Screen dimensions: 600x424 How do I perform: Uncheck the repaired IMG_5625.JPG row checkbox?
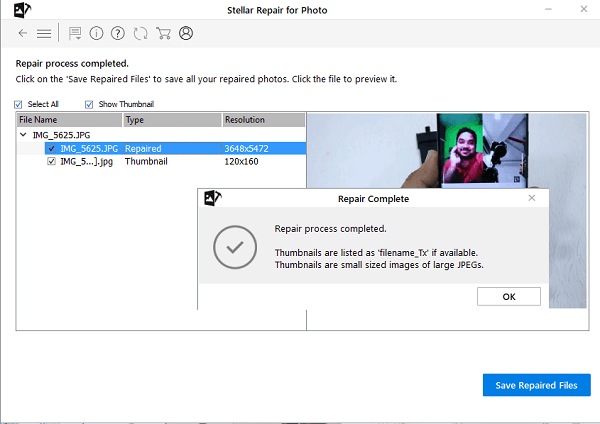pyautogui.click(x=51, y=148)
